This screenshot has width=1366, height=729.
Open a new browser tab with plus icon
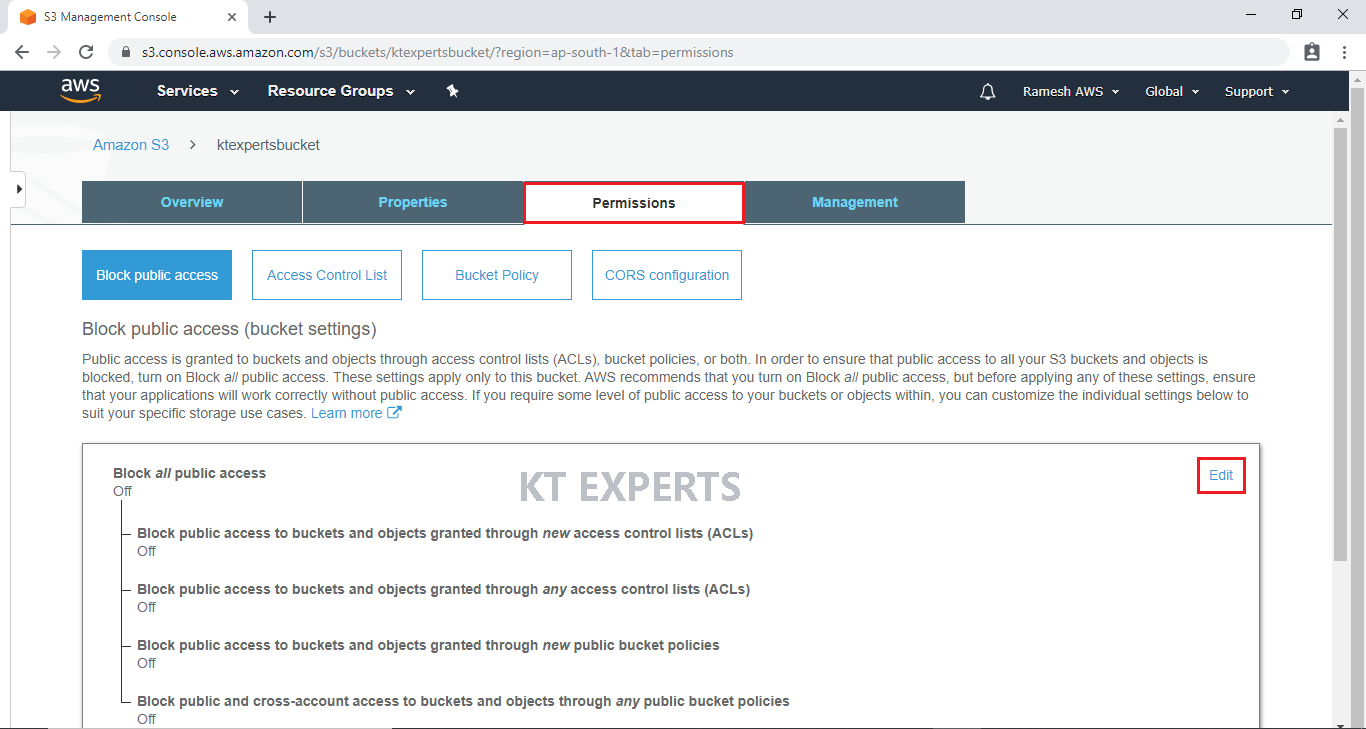pos(270,17)
